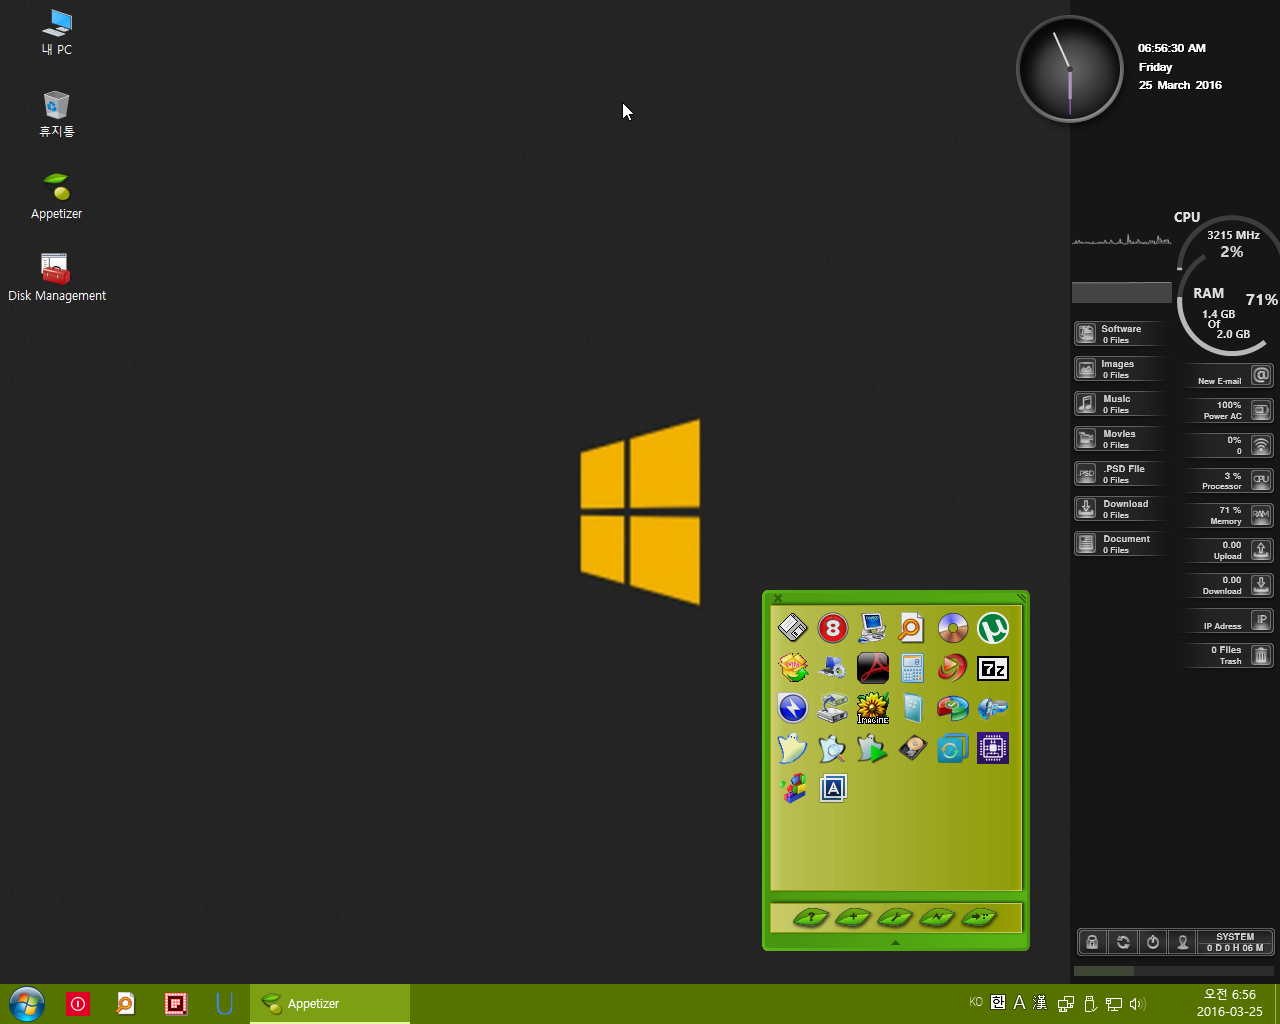The image size is (1280, 1024).
Task: Open the WIM package icon in Appetizer
Action: coord(793,668)
